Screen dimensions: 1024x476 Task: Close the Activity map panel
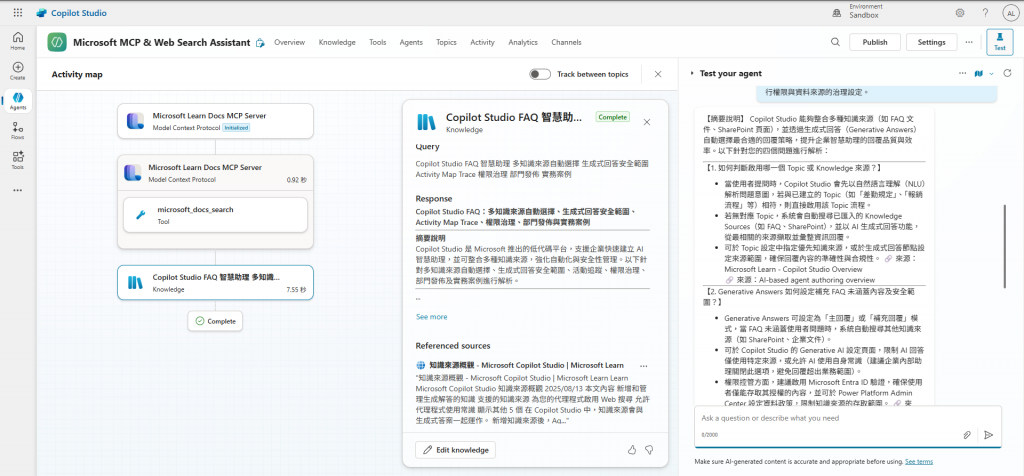(658, 74)
